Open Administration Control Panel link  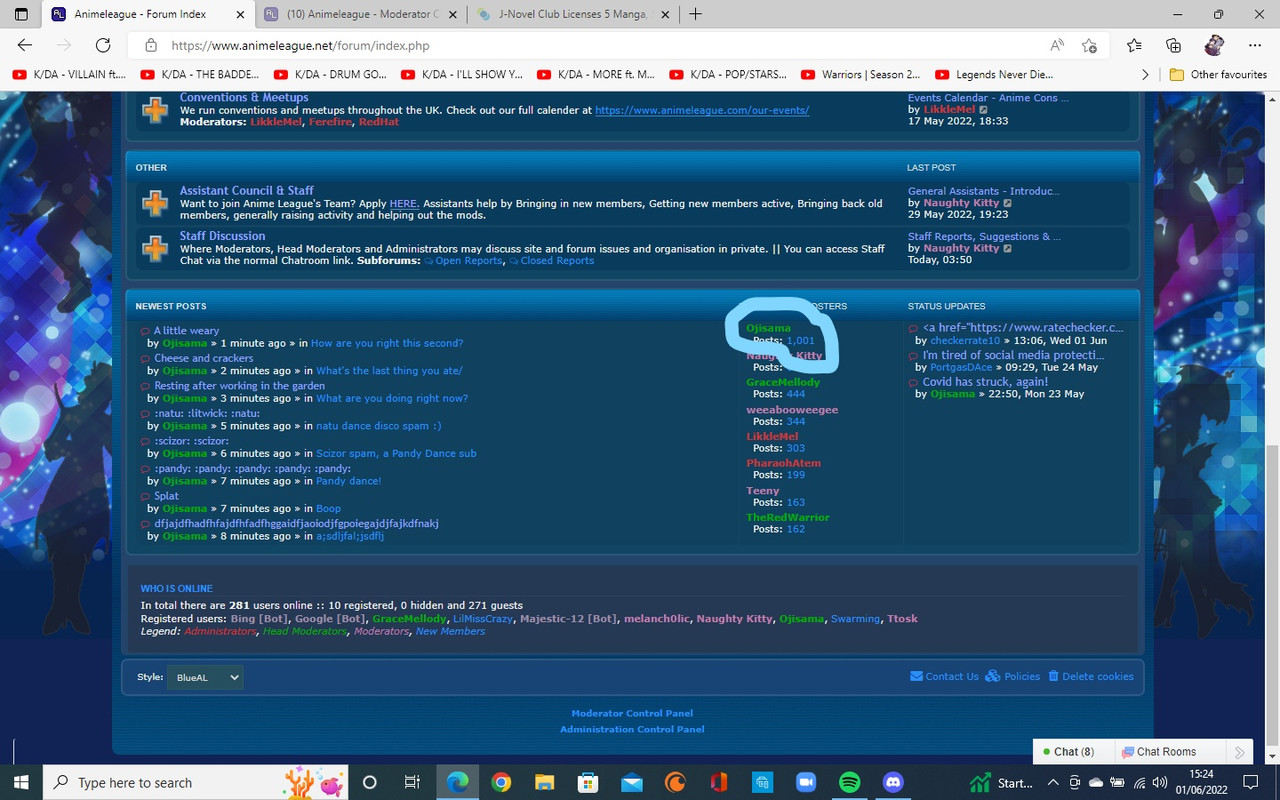pos(632,729)
